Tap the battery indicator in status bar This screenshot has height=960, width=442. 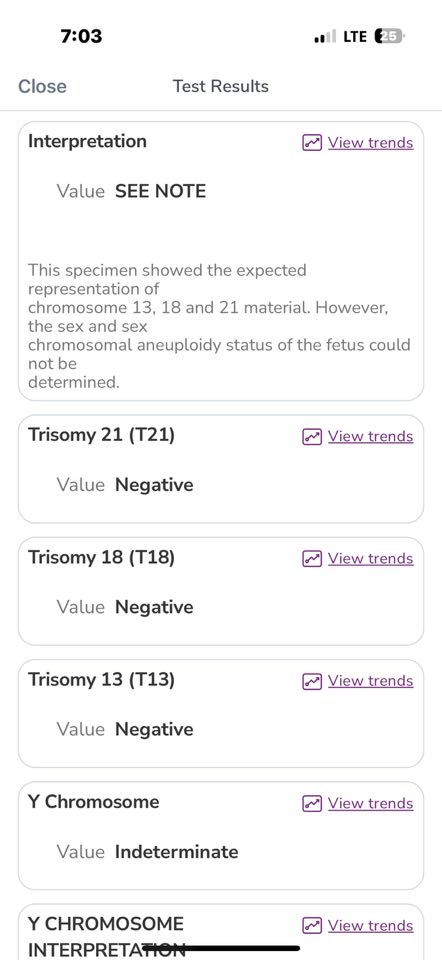pos(389,37)
